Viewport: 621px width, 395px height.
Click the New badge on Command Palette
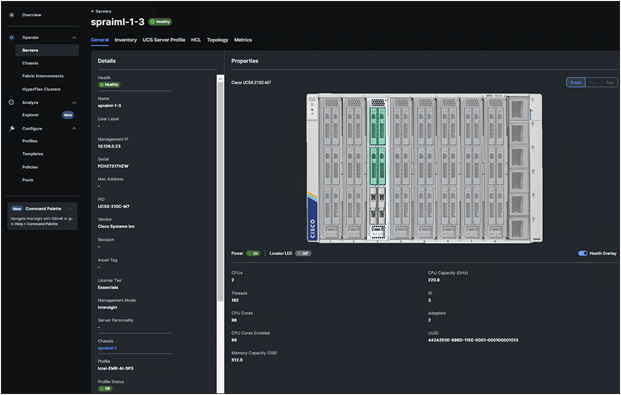tap(17, 208)
